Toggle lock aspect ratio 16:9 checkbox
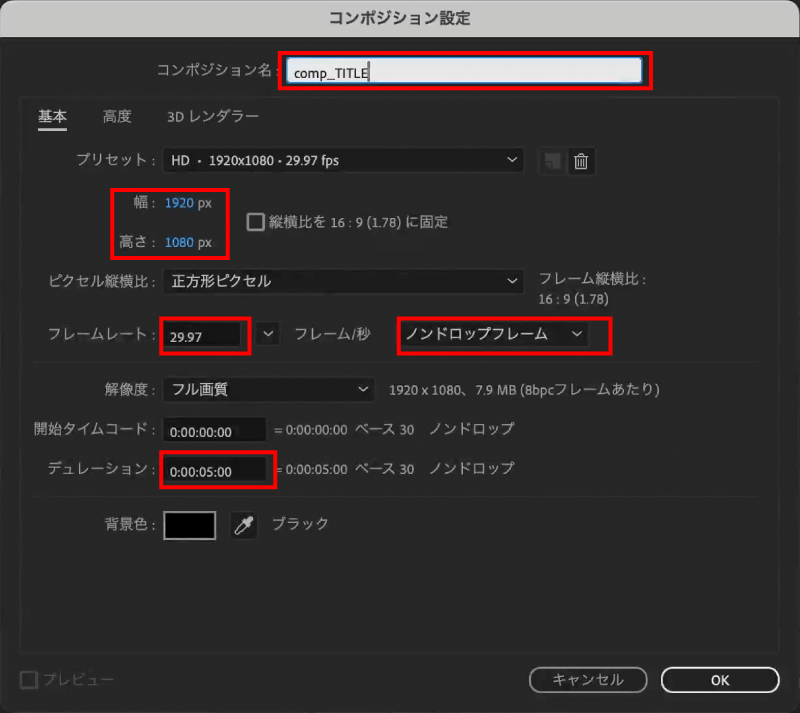This screenshot has height=713, width=800. click(x=255, y=222)
